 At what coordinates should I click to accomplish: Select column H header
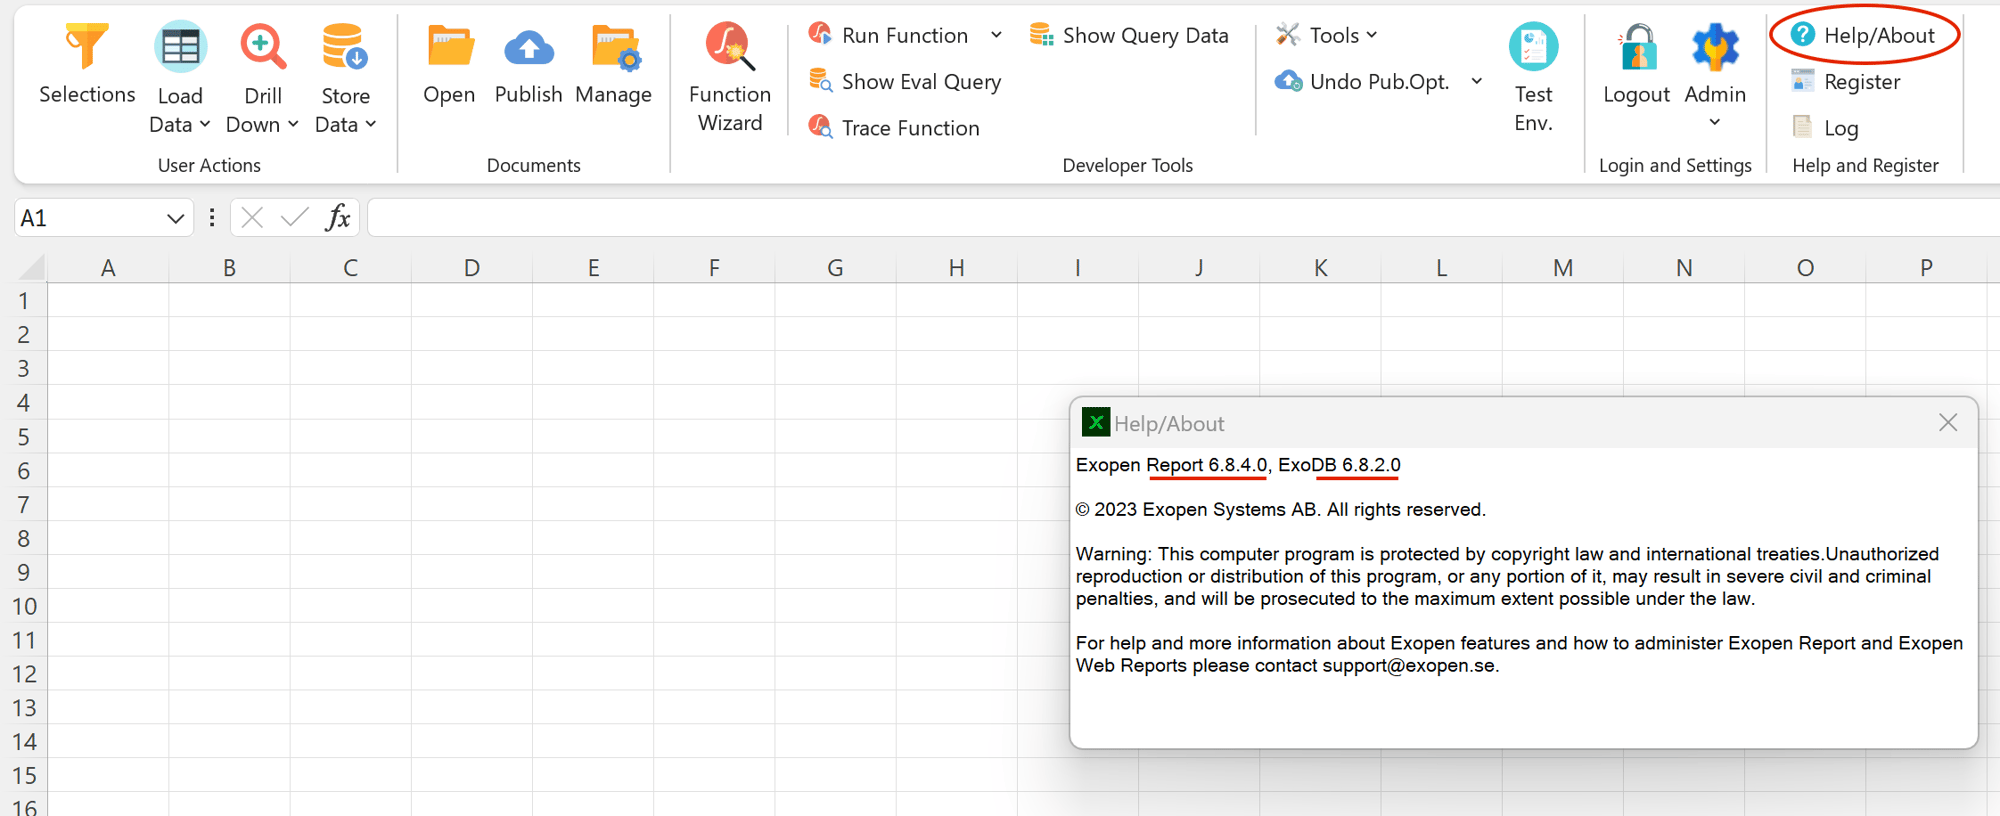click(x=957, y=268)
